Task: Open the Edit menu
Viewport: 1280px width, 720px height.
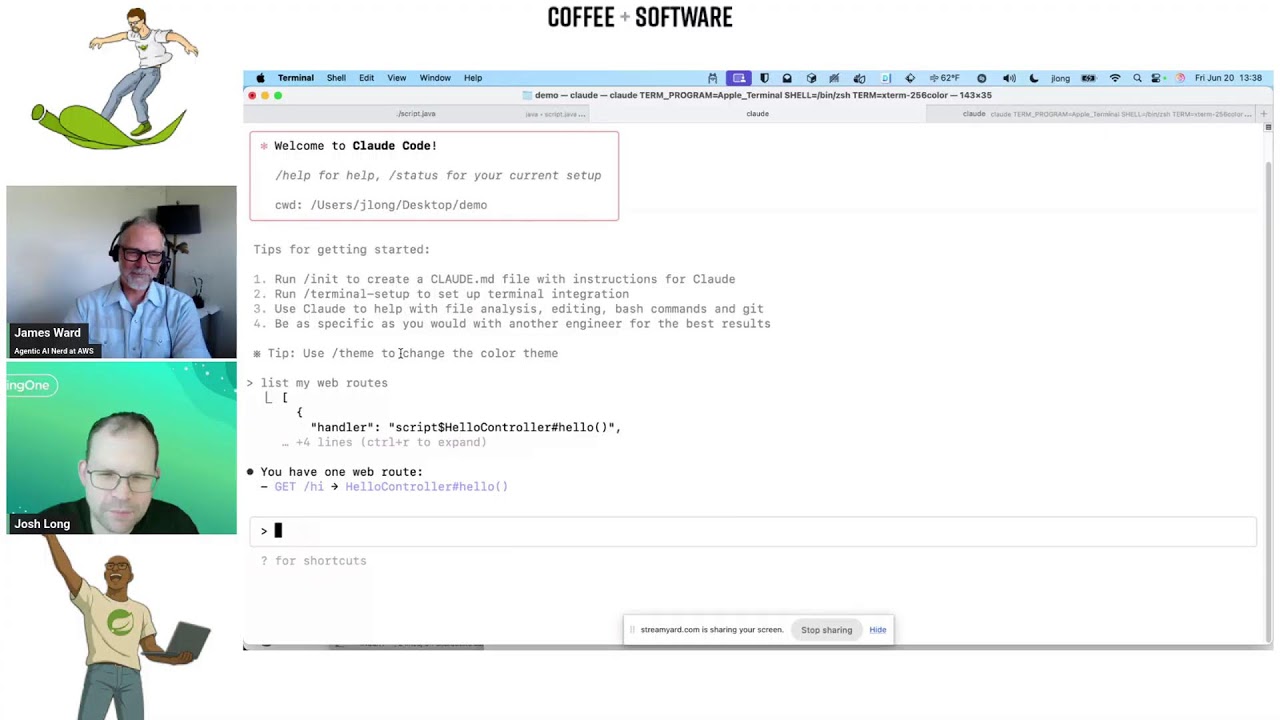Action: tap(366, 78)
